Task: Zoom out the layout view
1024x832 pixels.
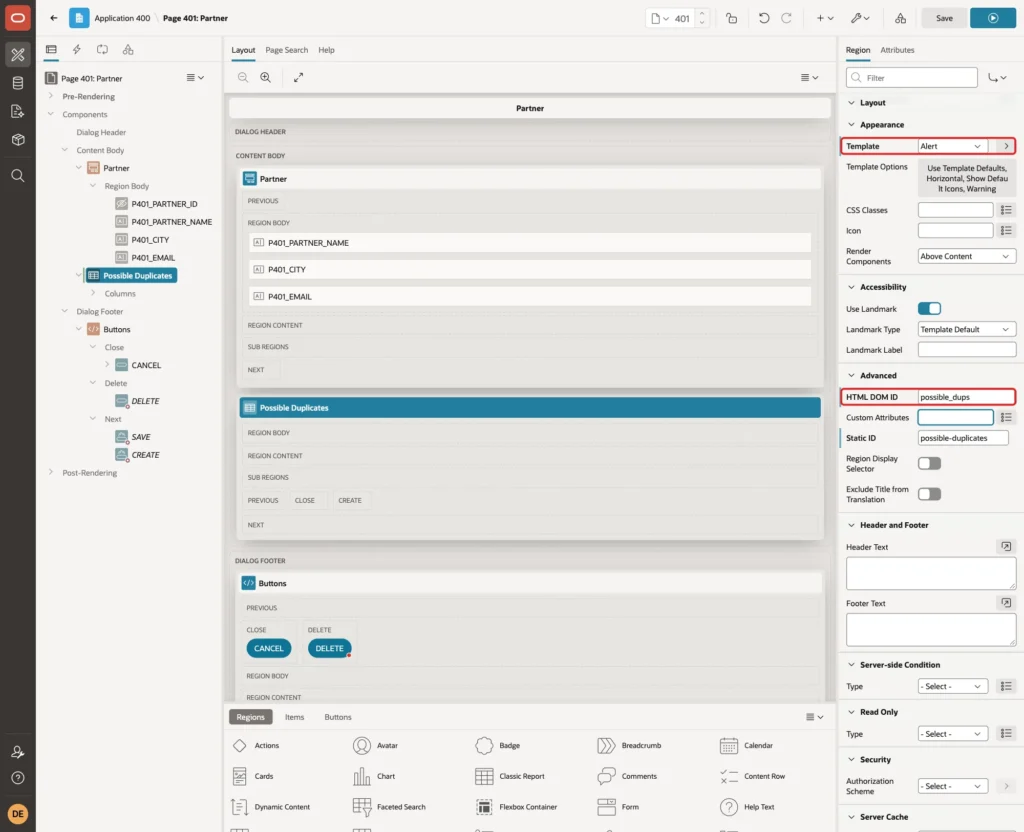Action: coord(243,77)
